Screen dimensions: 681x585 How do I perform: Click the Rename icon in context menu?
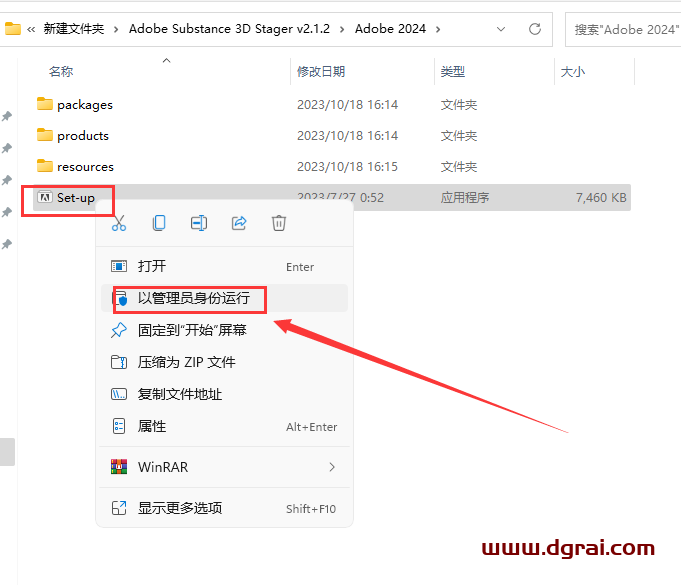click(x=199, y=223)
